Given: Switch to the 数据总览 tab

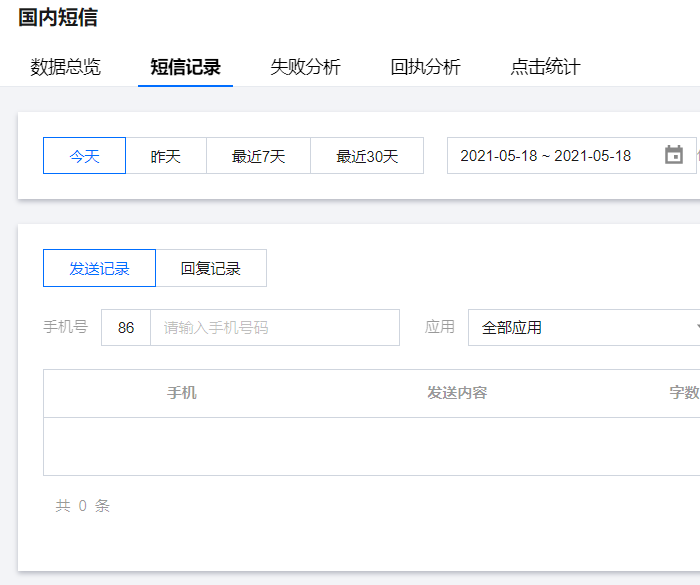Looking at the screenshot, I should (65, 67).
